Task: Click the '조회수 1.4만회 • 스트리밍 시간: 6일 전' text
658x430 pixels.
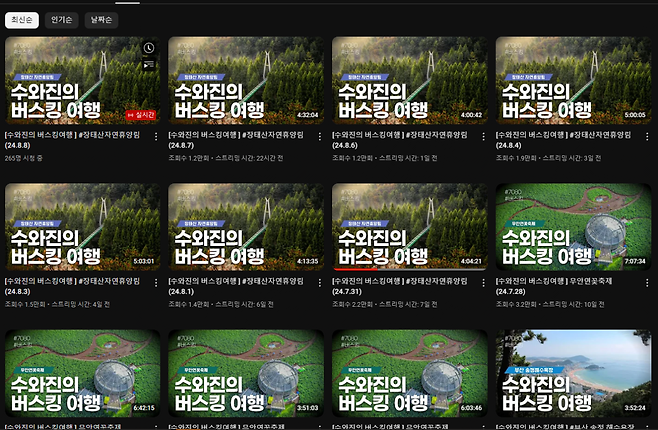Action: pos(221,304)
